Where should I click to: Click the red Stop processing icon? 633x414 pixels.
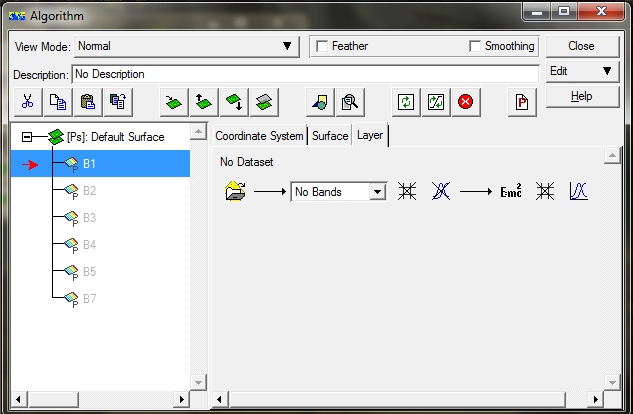(466, 102)
